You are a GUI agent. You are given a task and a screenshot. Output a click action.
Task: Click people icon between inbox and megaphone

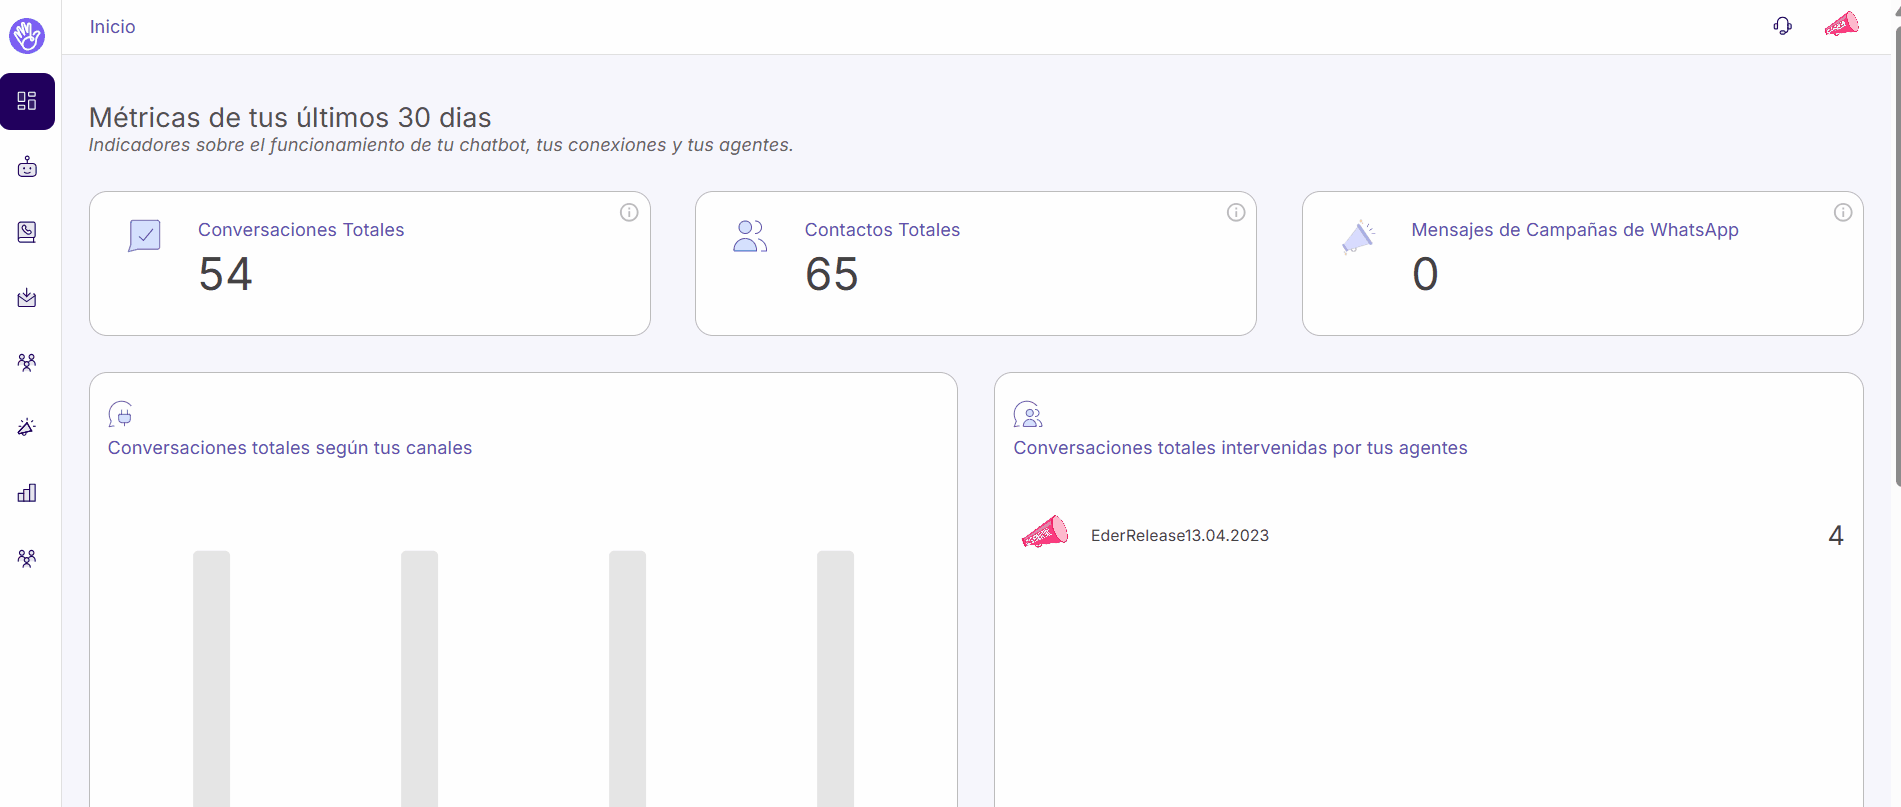point(27,362)
